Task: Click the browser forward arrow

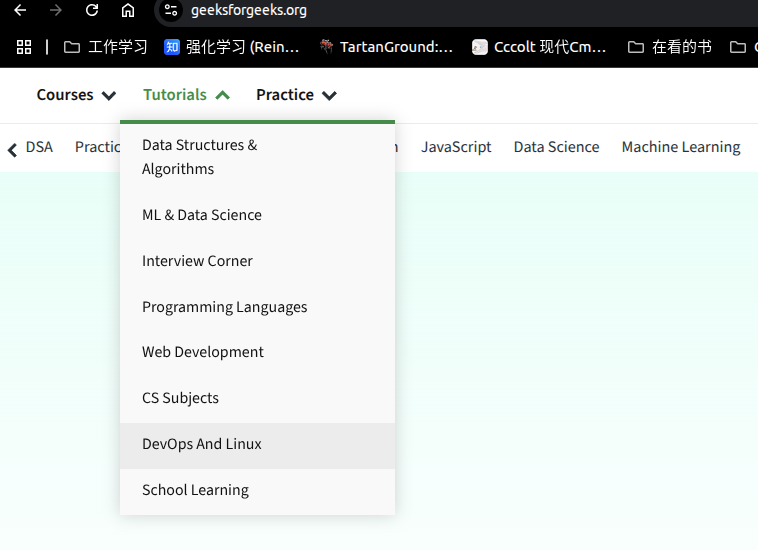Action: click(x=56, y=10)
